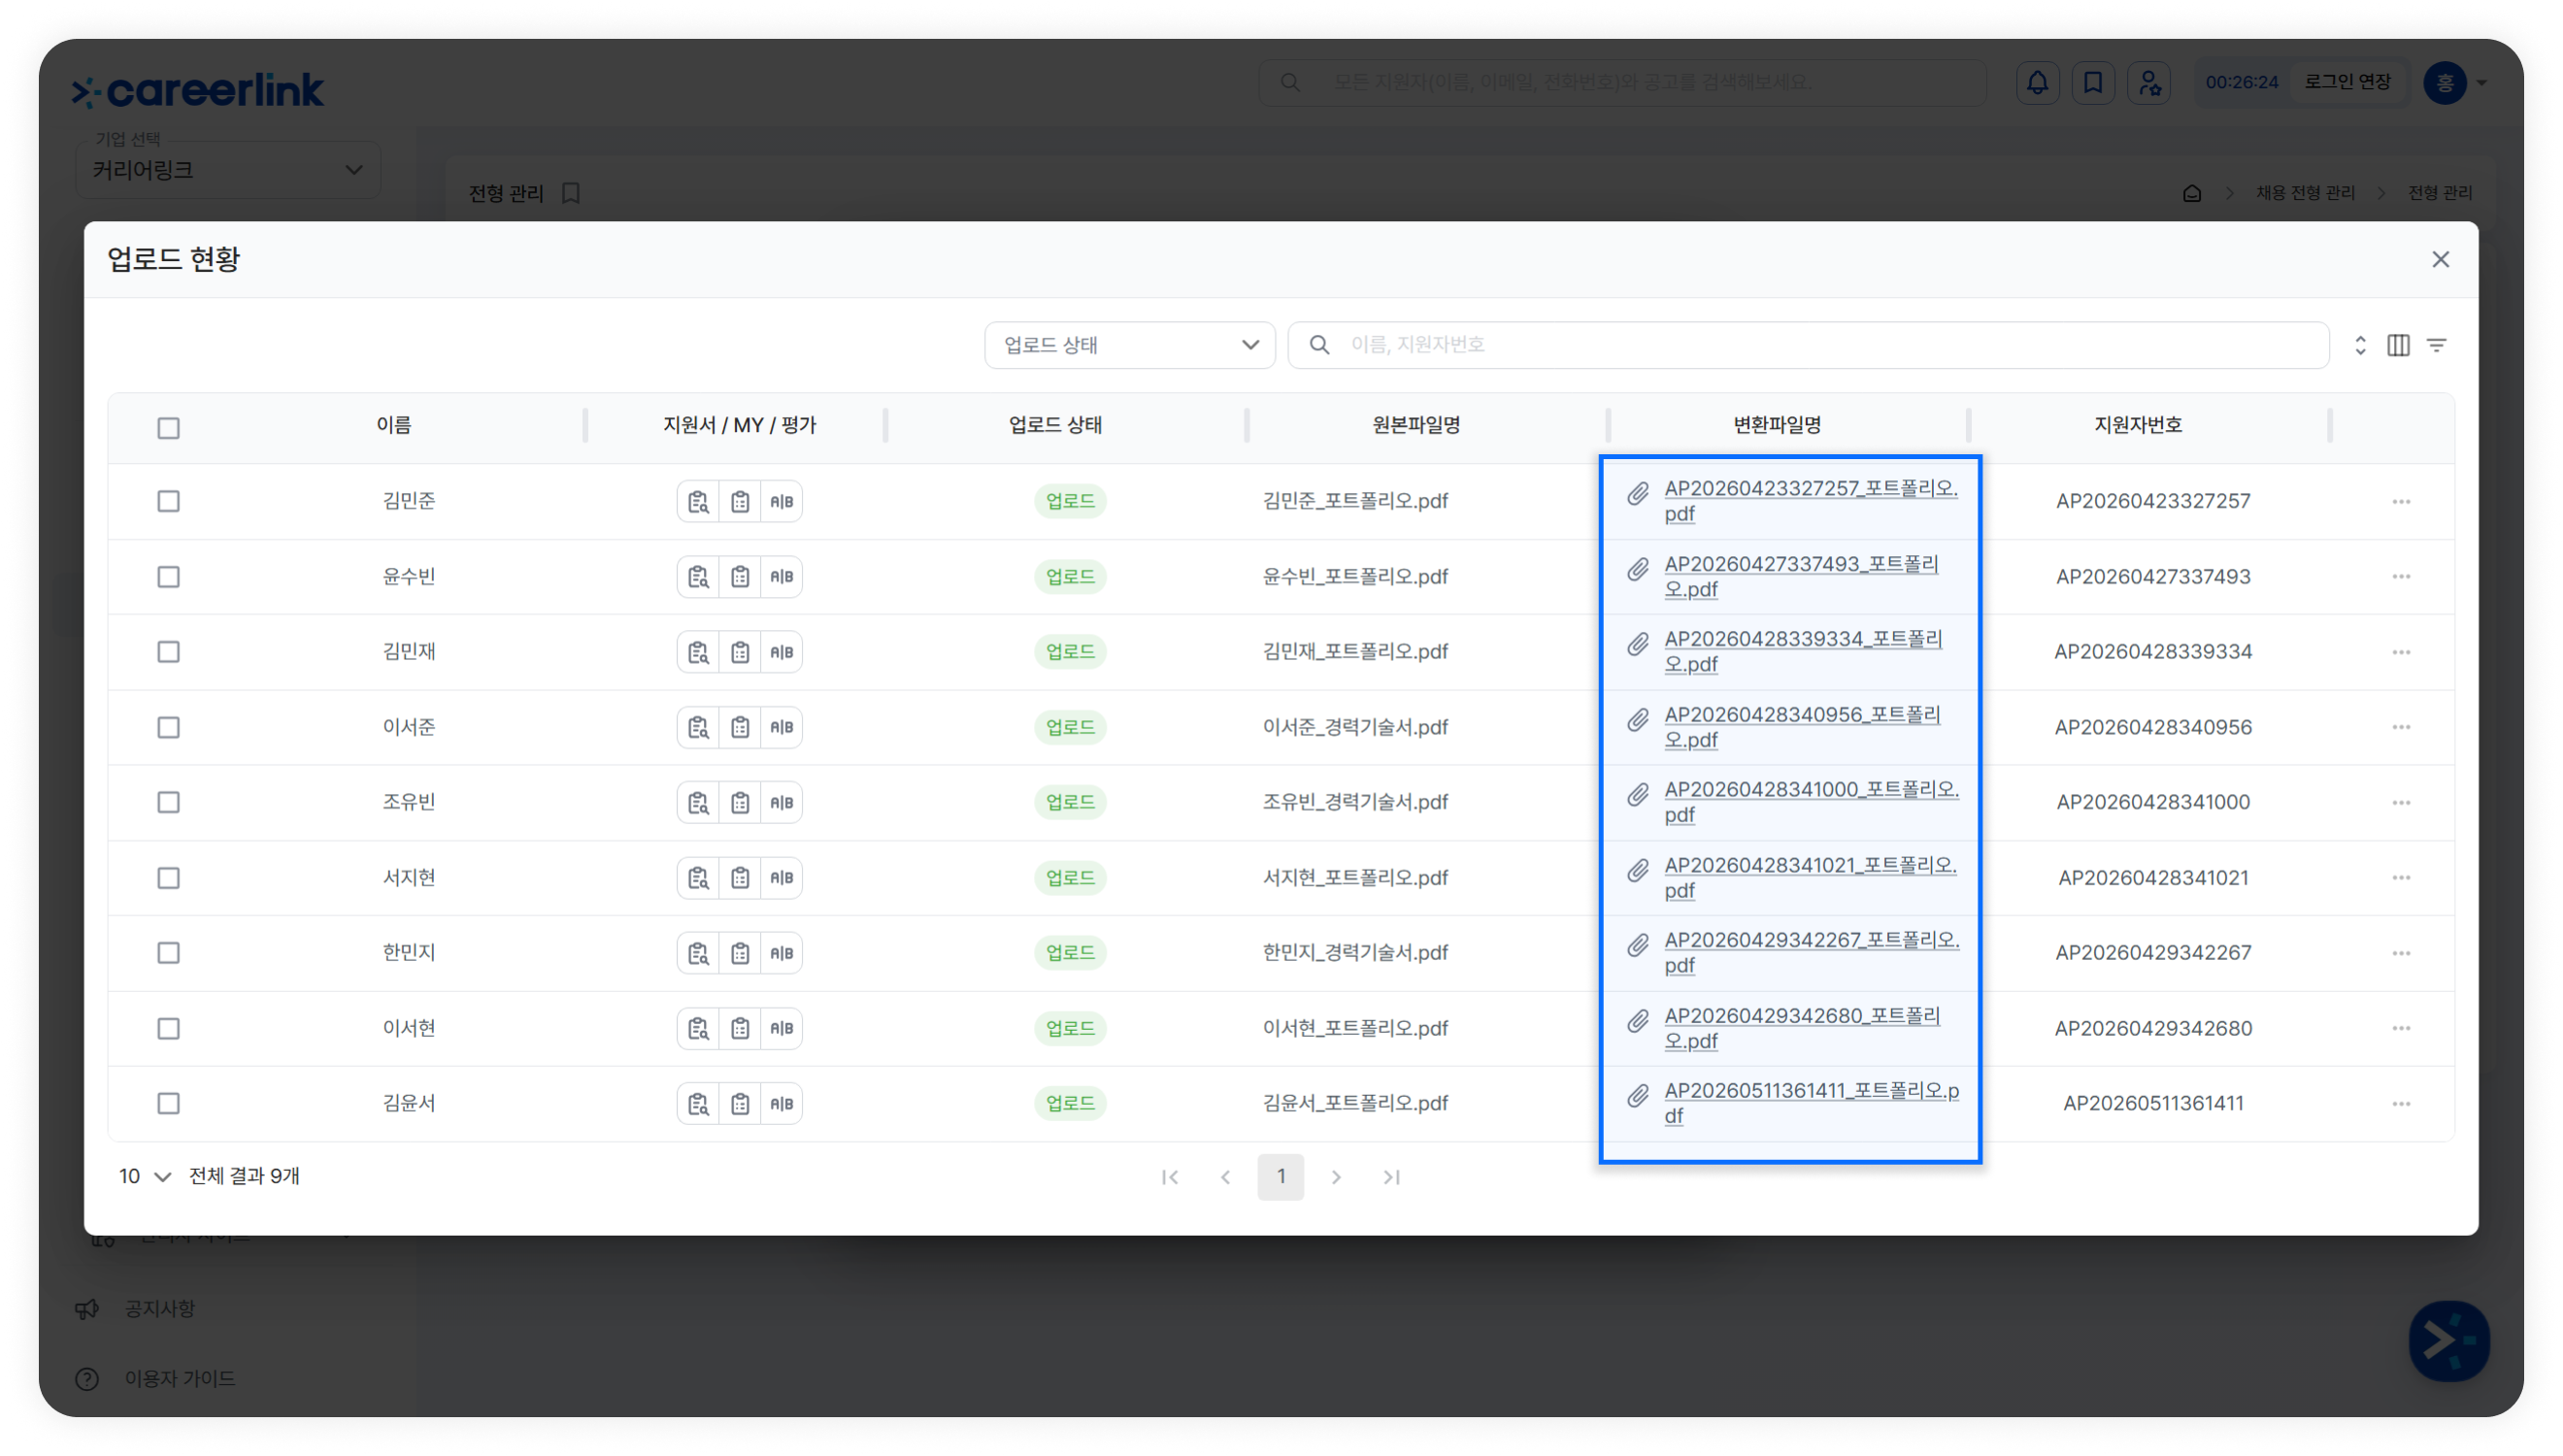Click the 업로드 상태 column header

[x=1055, y=425]
